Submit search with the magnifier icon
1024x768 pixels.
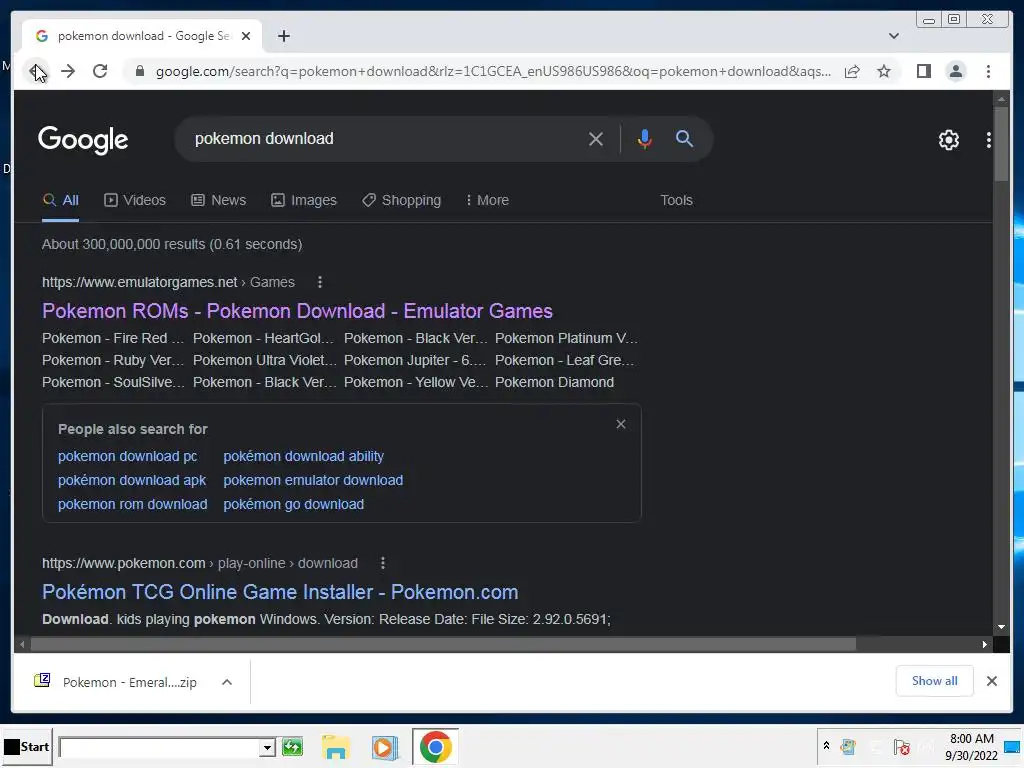click(684, 138)
